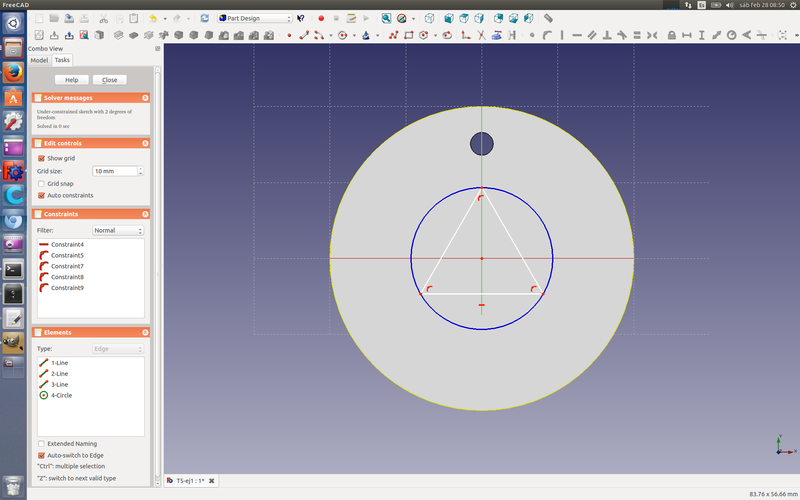Viewport: 800px width, 500px height.
Task: Click the What's This help cursor icon
Action: pos(300,18)
